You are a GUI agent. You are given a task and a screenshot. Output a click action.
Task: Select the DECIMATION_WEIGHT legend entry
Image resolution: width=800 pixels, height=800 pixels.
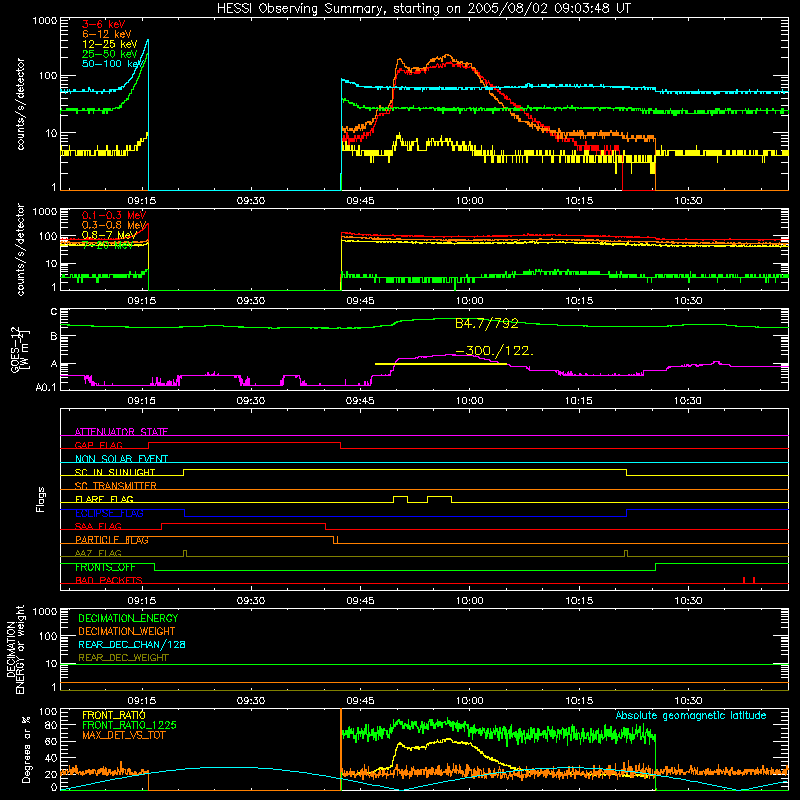pos(127,631)
